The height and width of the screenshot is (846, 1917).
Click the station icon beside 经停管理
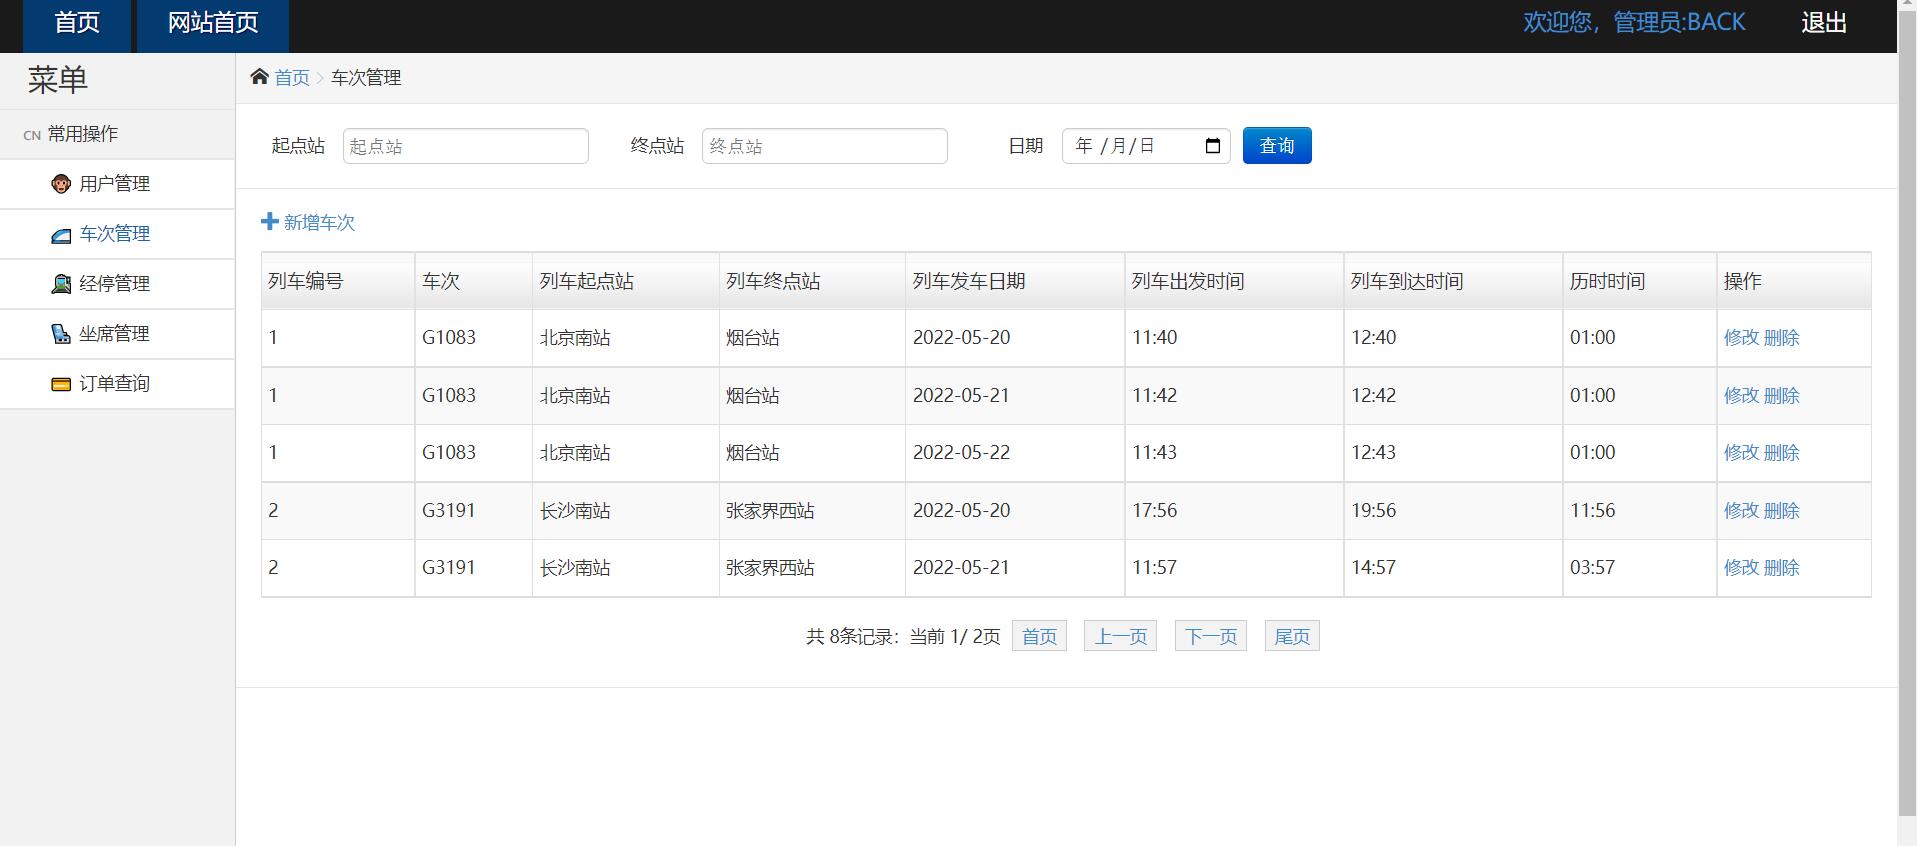61,284
